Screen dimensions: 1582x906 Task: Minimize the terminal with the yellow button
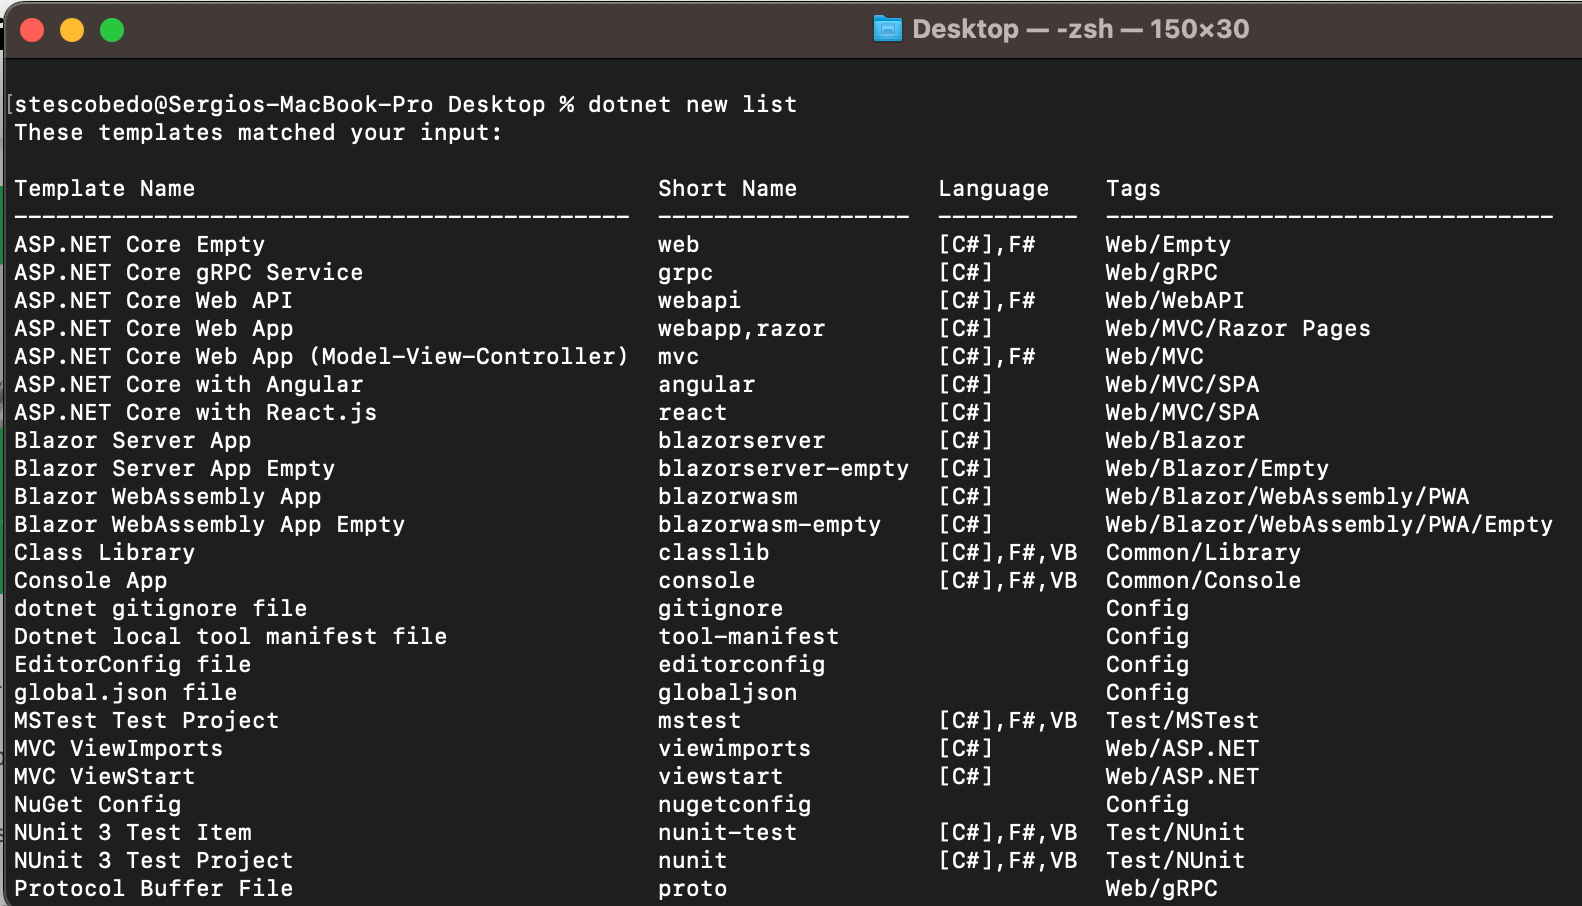coord(72,30)
